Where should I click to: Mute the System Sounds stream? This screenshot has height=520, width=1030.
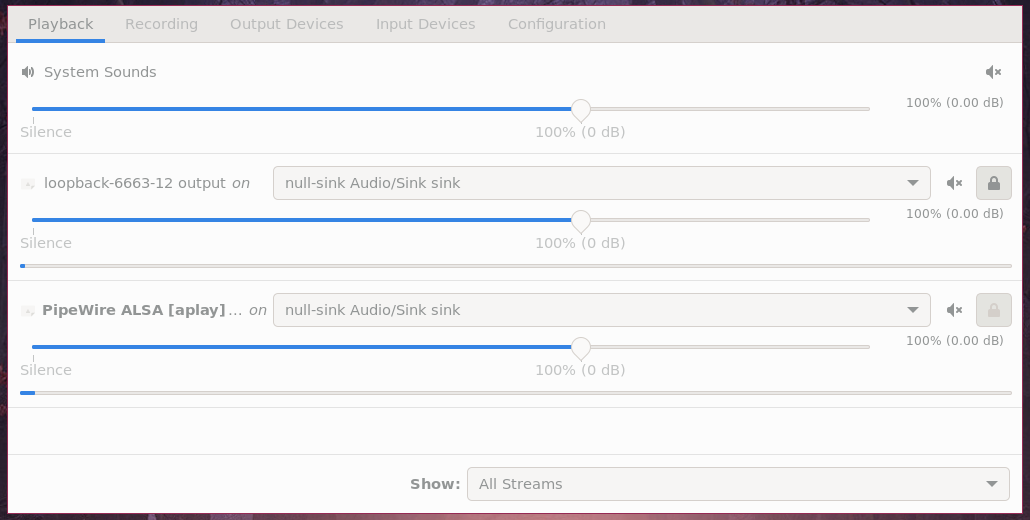tap(993, 72)
